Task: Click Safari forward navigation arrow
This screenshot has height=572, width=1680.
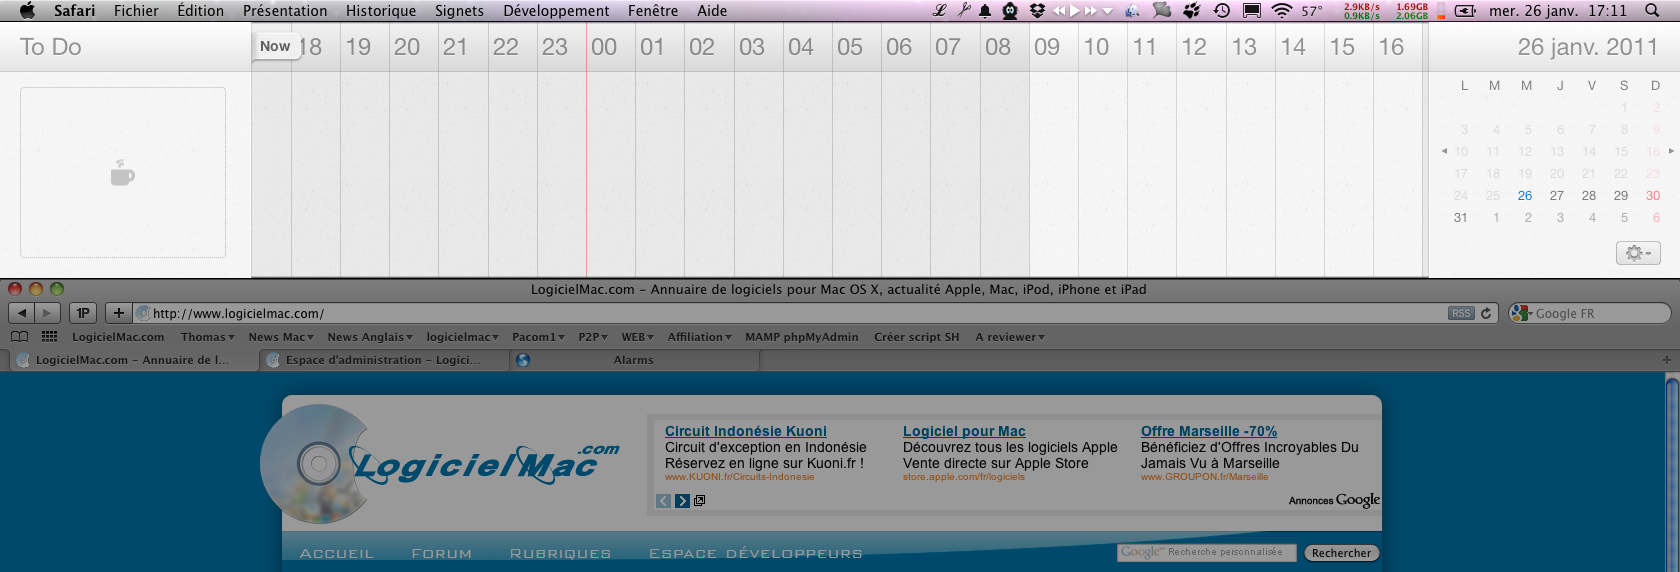Action: [47, 313]
